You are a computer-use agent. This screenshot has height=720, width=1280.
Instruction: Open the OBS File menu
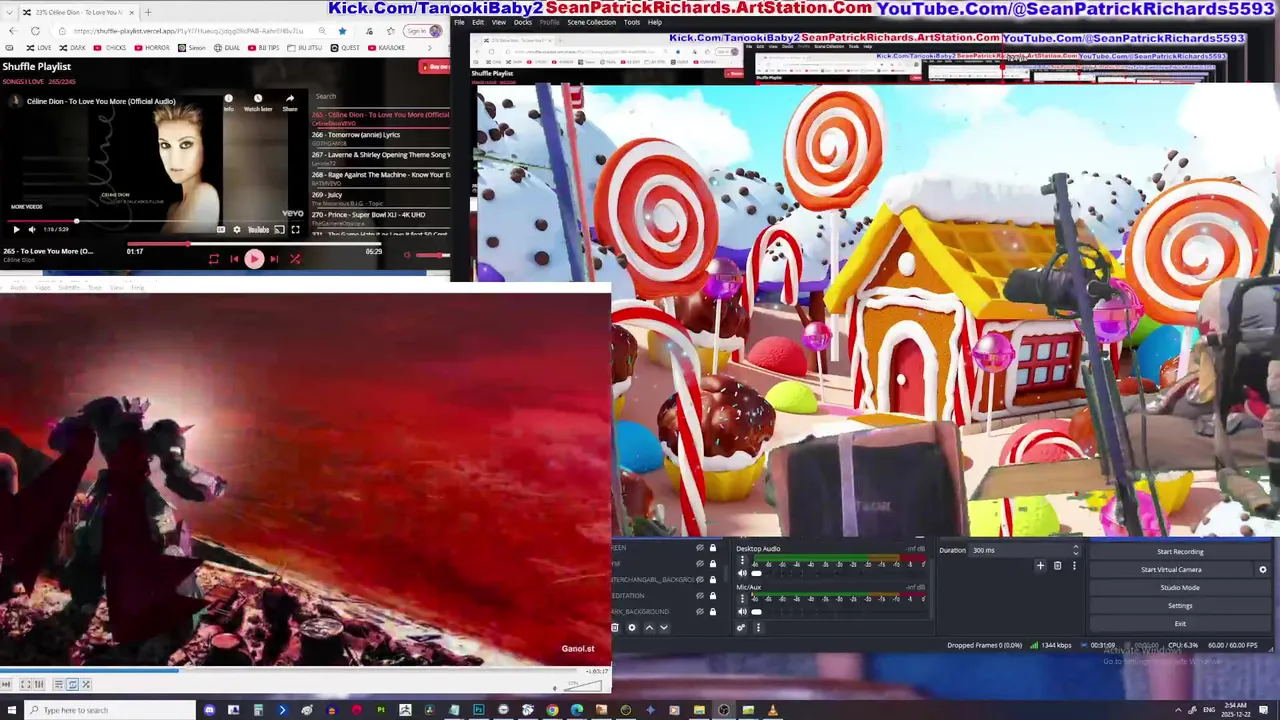point(460,22)
